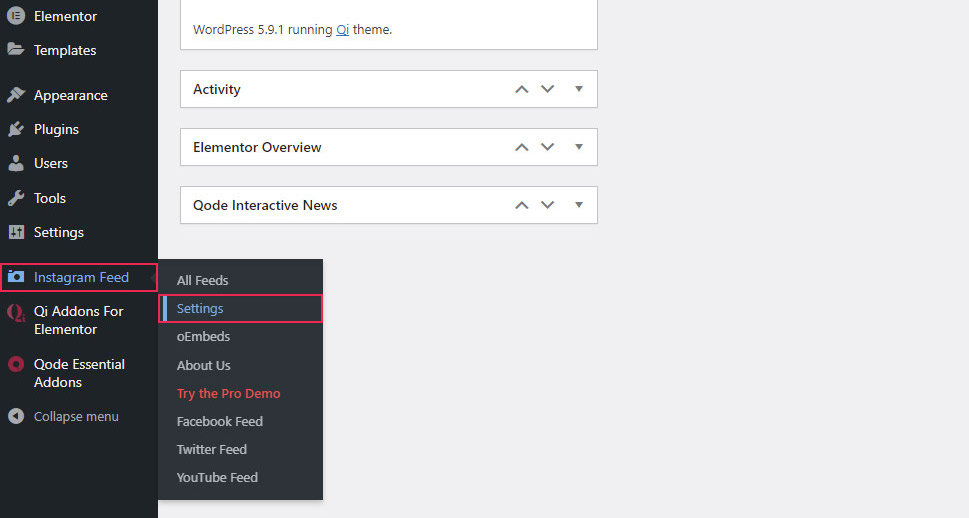
Task: Open oEmbeds submenu entry
Action: pos(203,337)
